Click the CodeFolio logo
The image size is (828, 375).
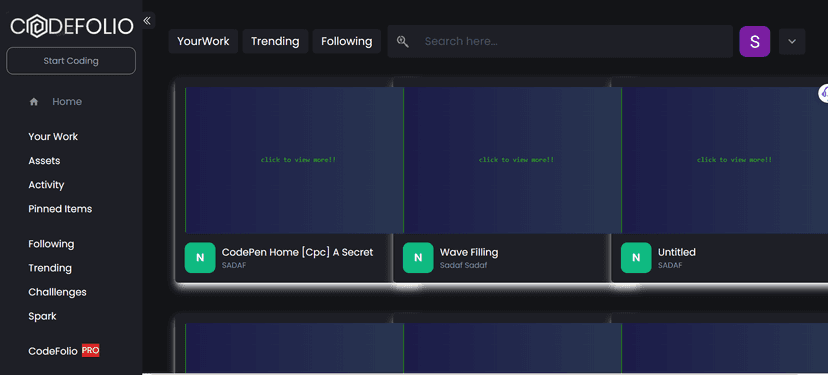click(71, 26)
